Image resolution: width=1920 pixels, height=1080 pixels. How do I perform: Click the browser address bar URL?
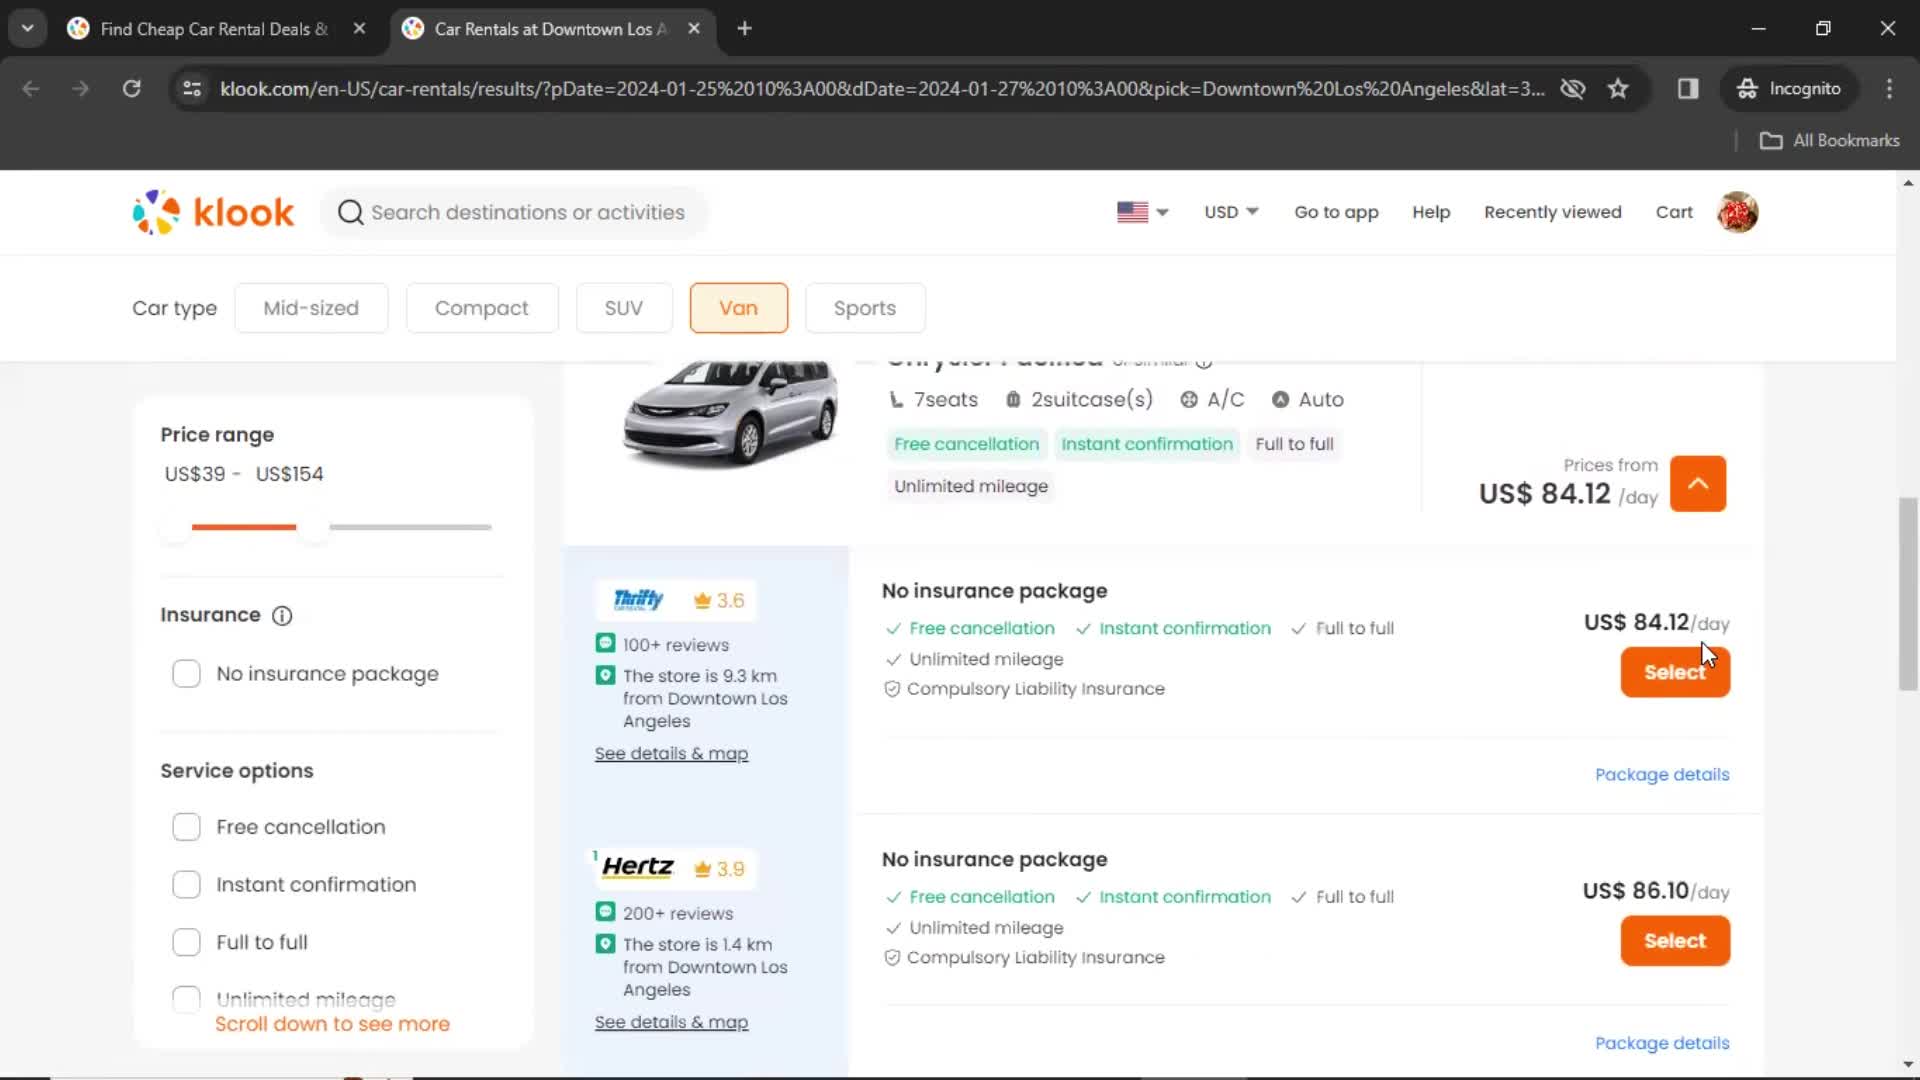click(x=882, y=89)
